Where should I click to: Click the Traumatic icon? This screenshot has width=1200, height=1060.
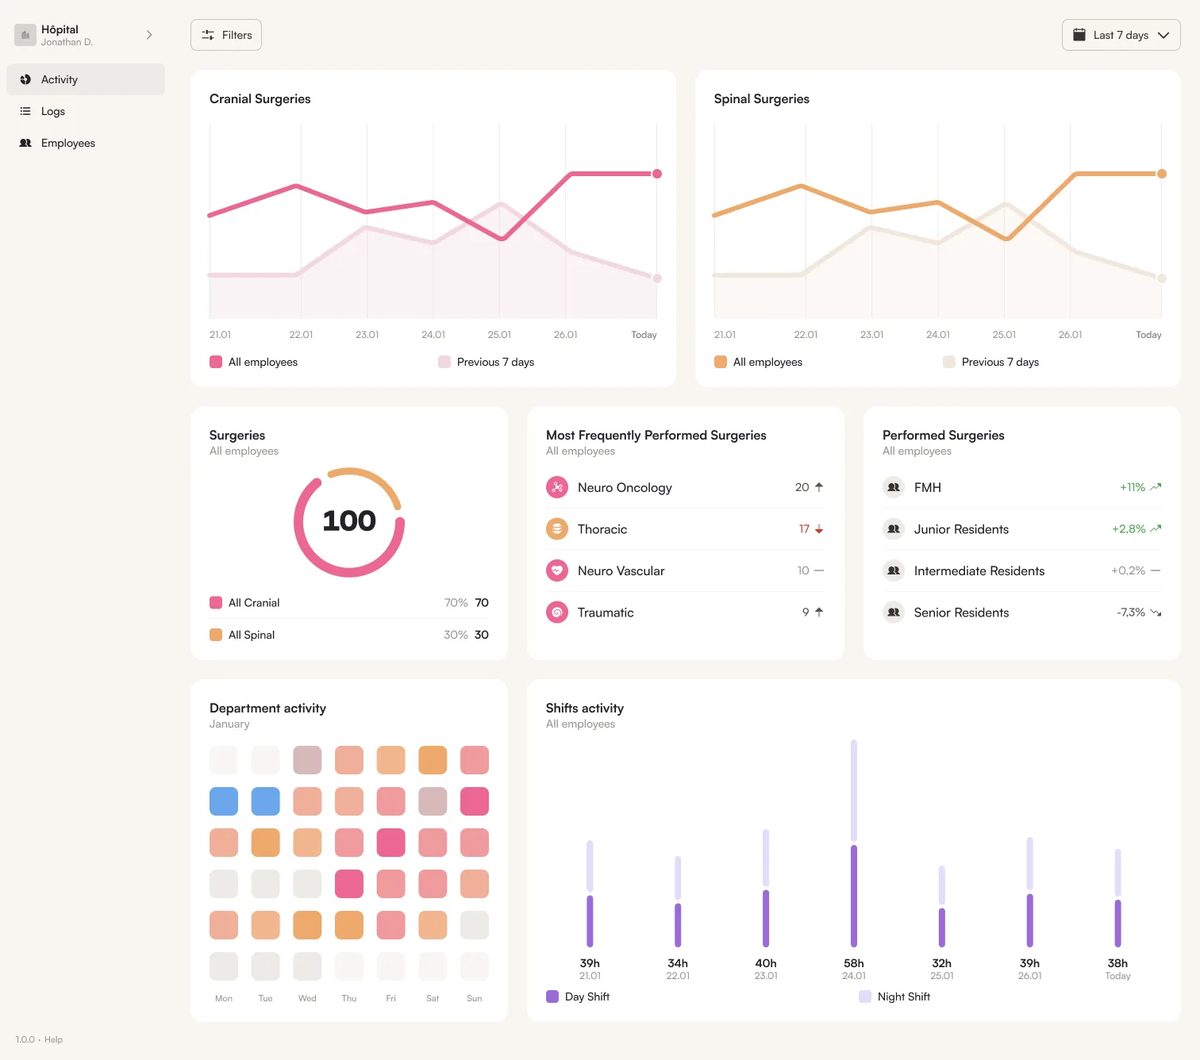(557, 612)
